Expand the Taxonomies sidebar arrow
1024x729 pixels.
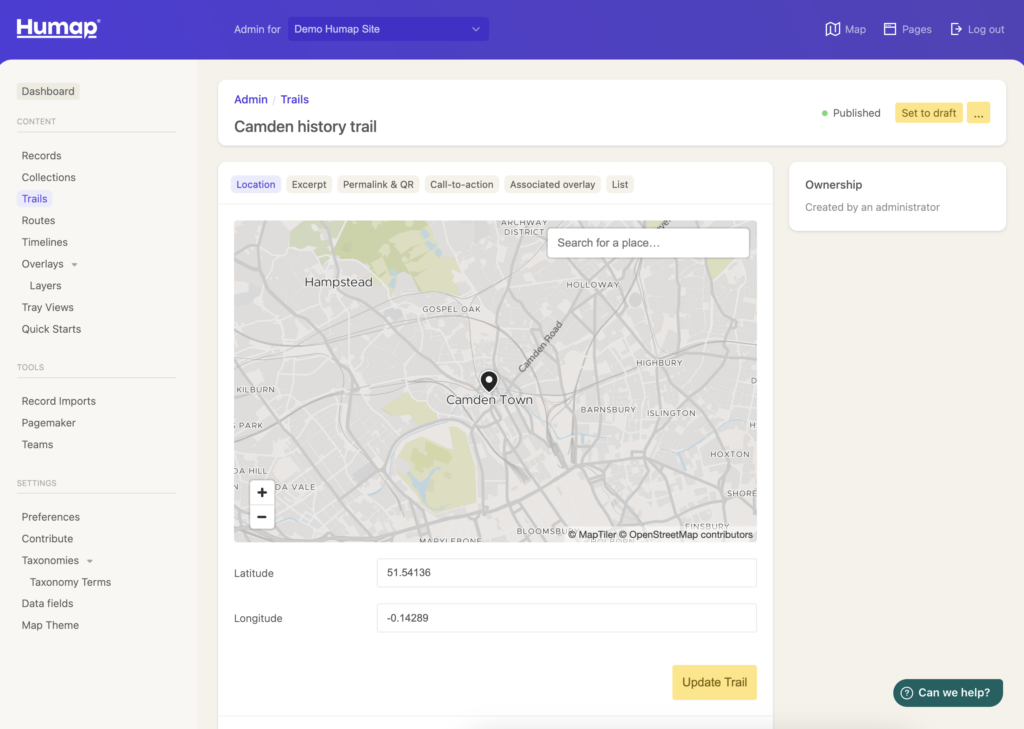pos(90,561)
